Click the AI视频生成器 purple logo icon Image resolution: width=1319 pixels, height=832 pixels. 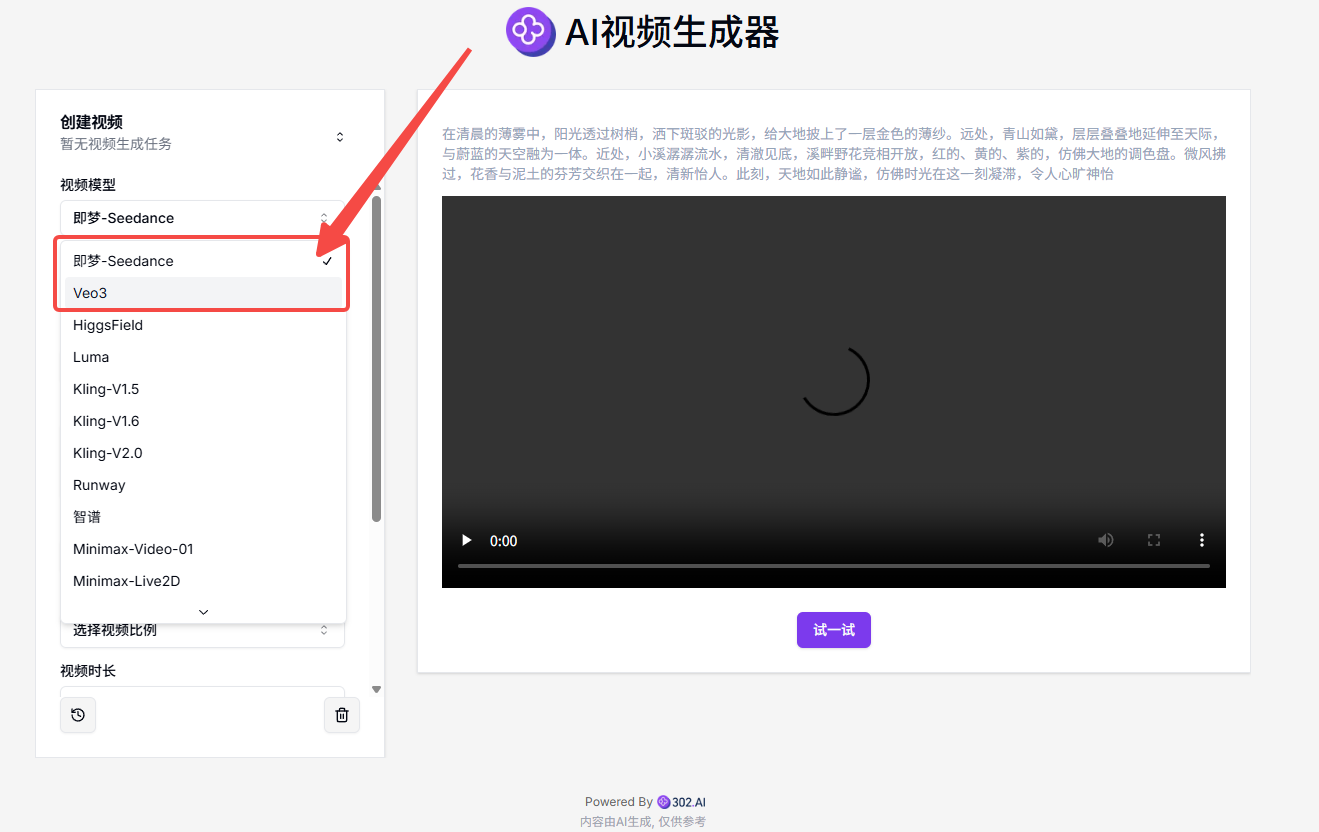pos(531,32)
